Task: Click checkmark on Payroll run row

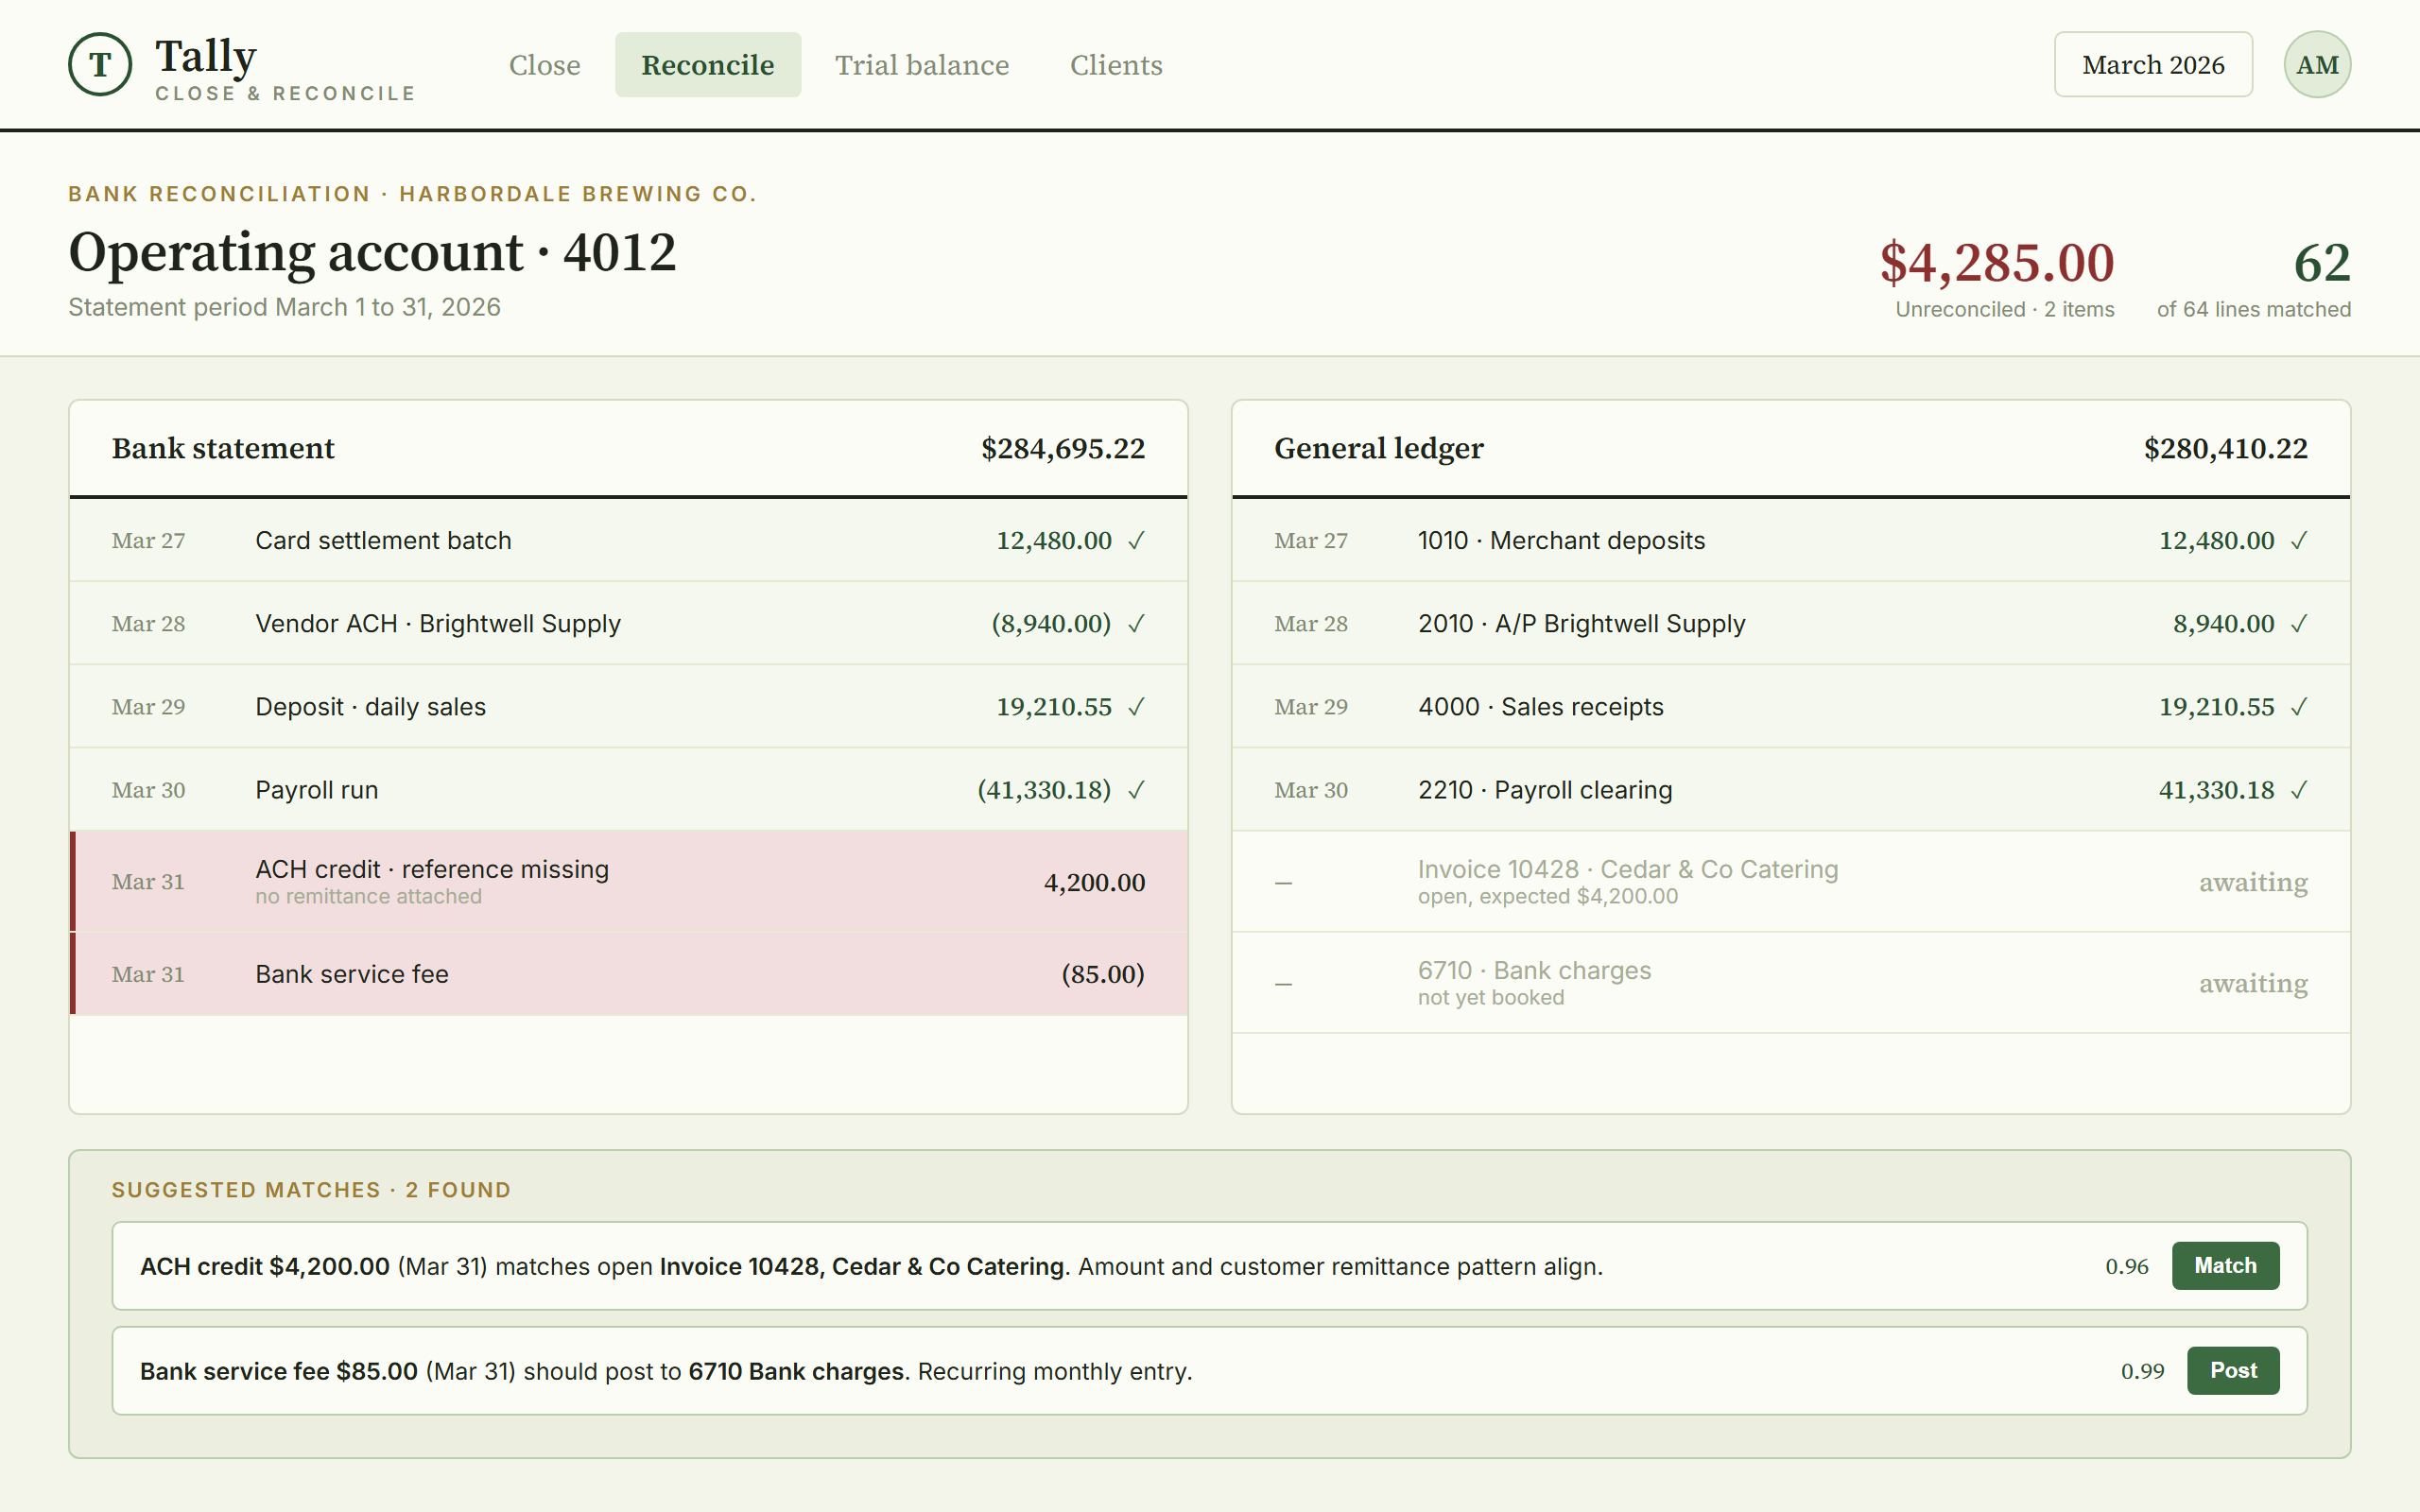Action: (1136, 790)
